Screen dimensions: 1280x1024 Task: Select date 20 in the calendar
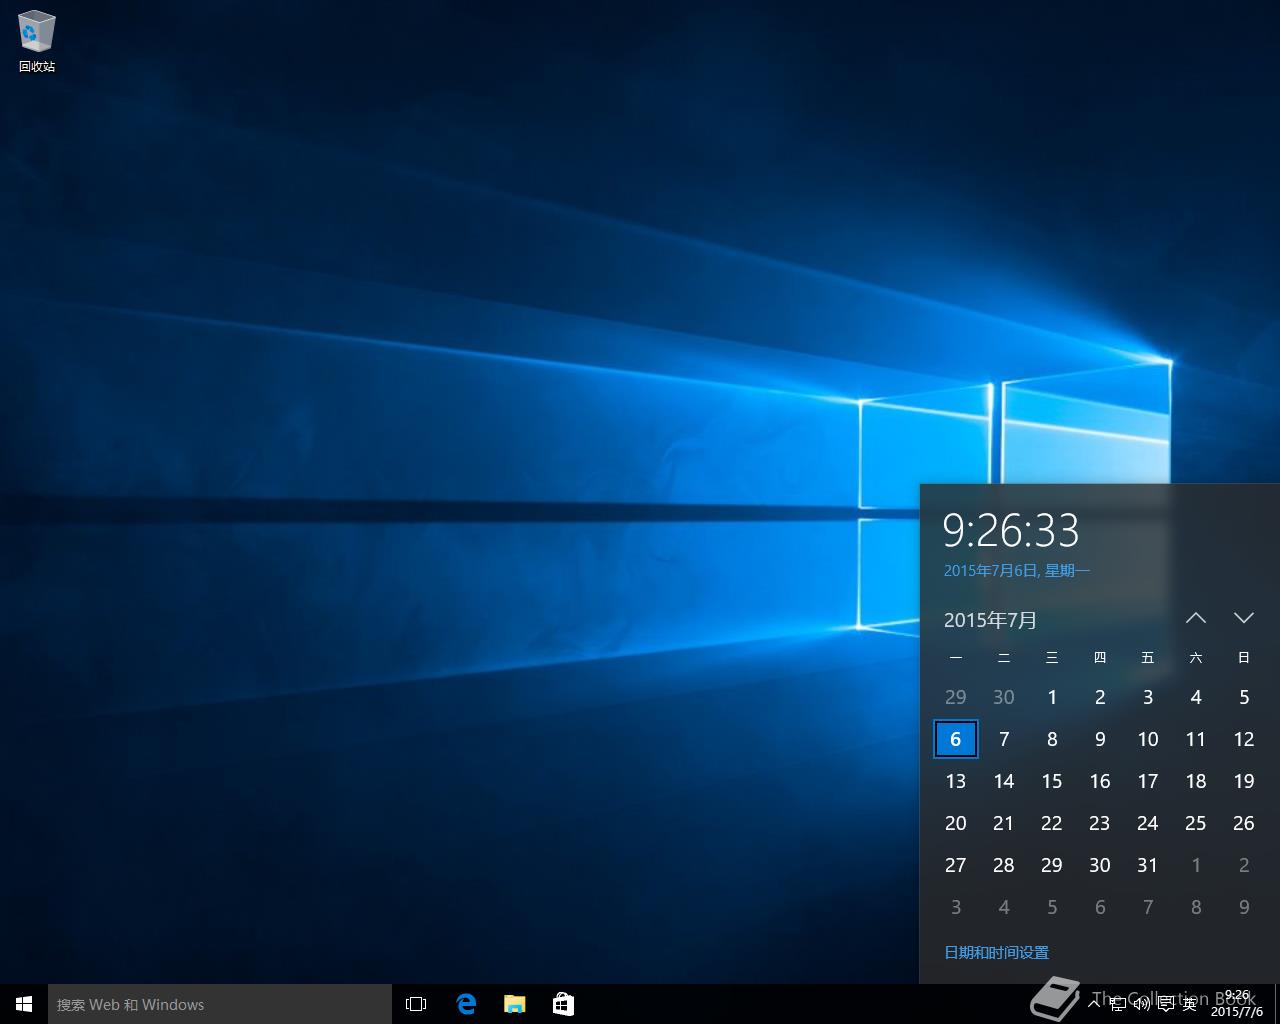pyautogui.click(x=956, y=823)
